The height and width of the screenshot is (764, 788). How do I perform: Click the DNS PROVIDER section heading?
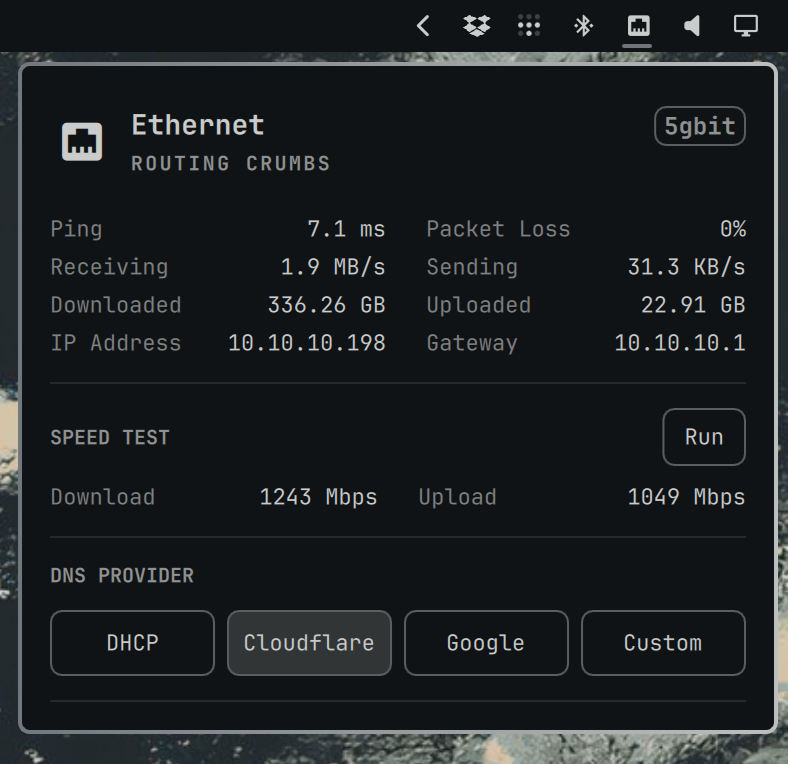[122, 576]
